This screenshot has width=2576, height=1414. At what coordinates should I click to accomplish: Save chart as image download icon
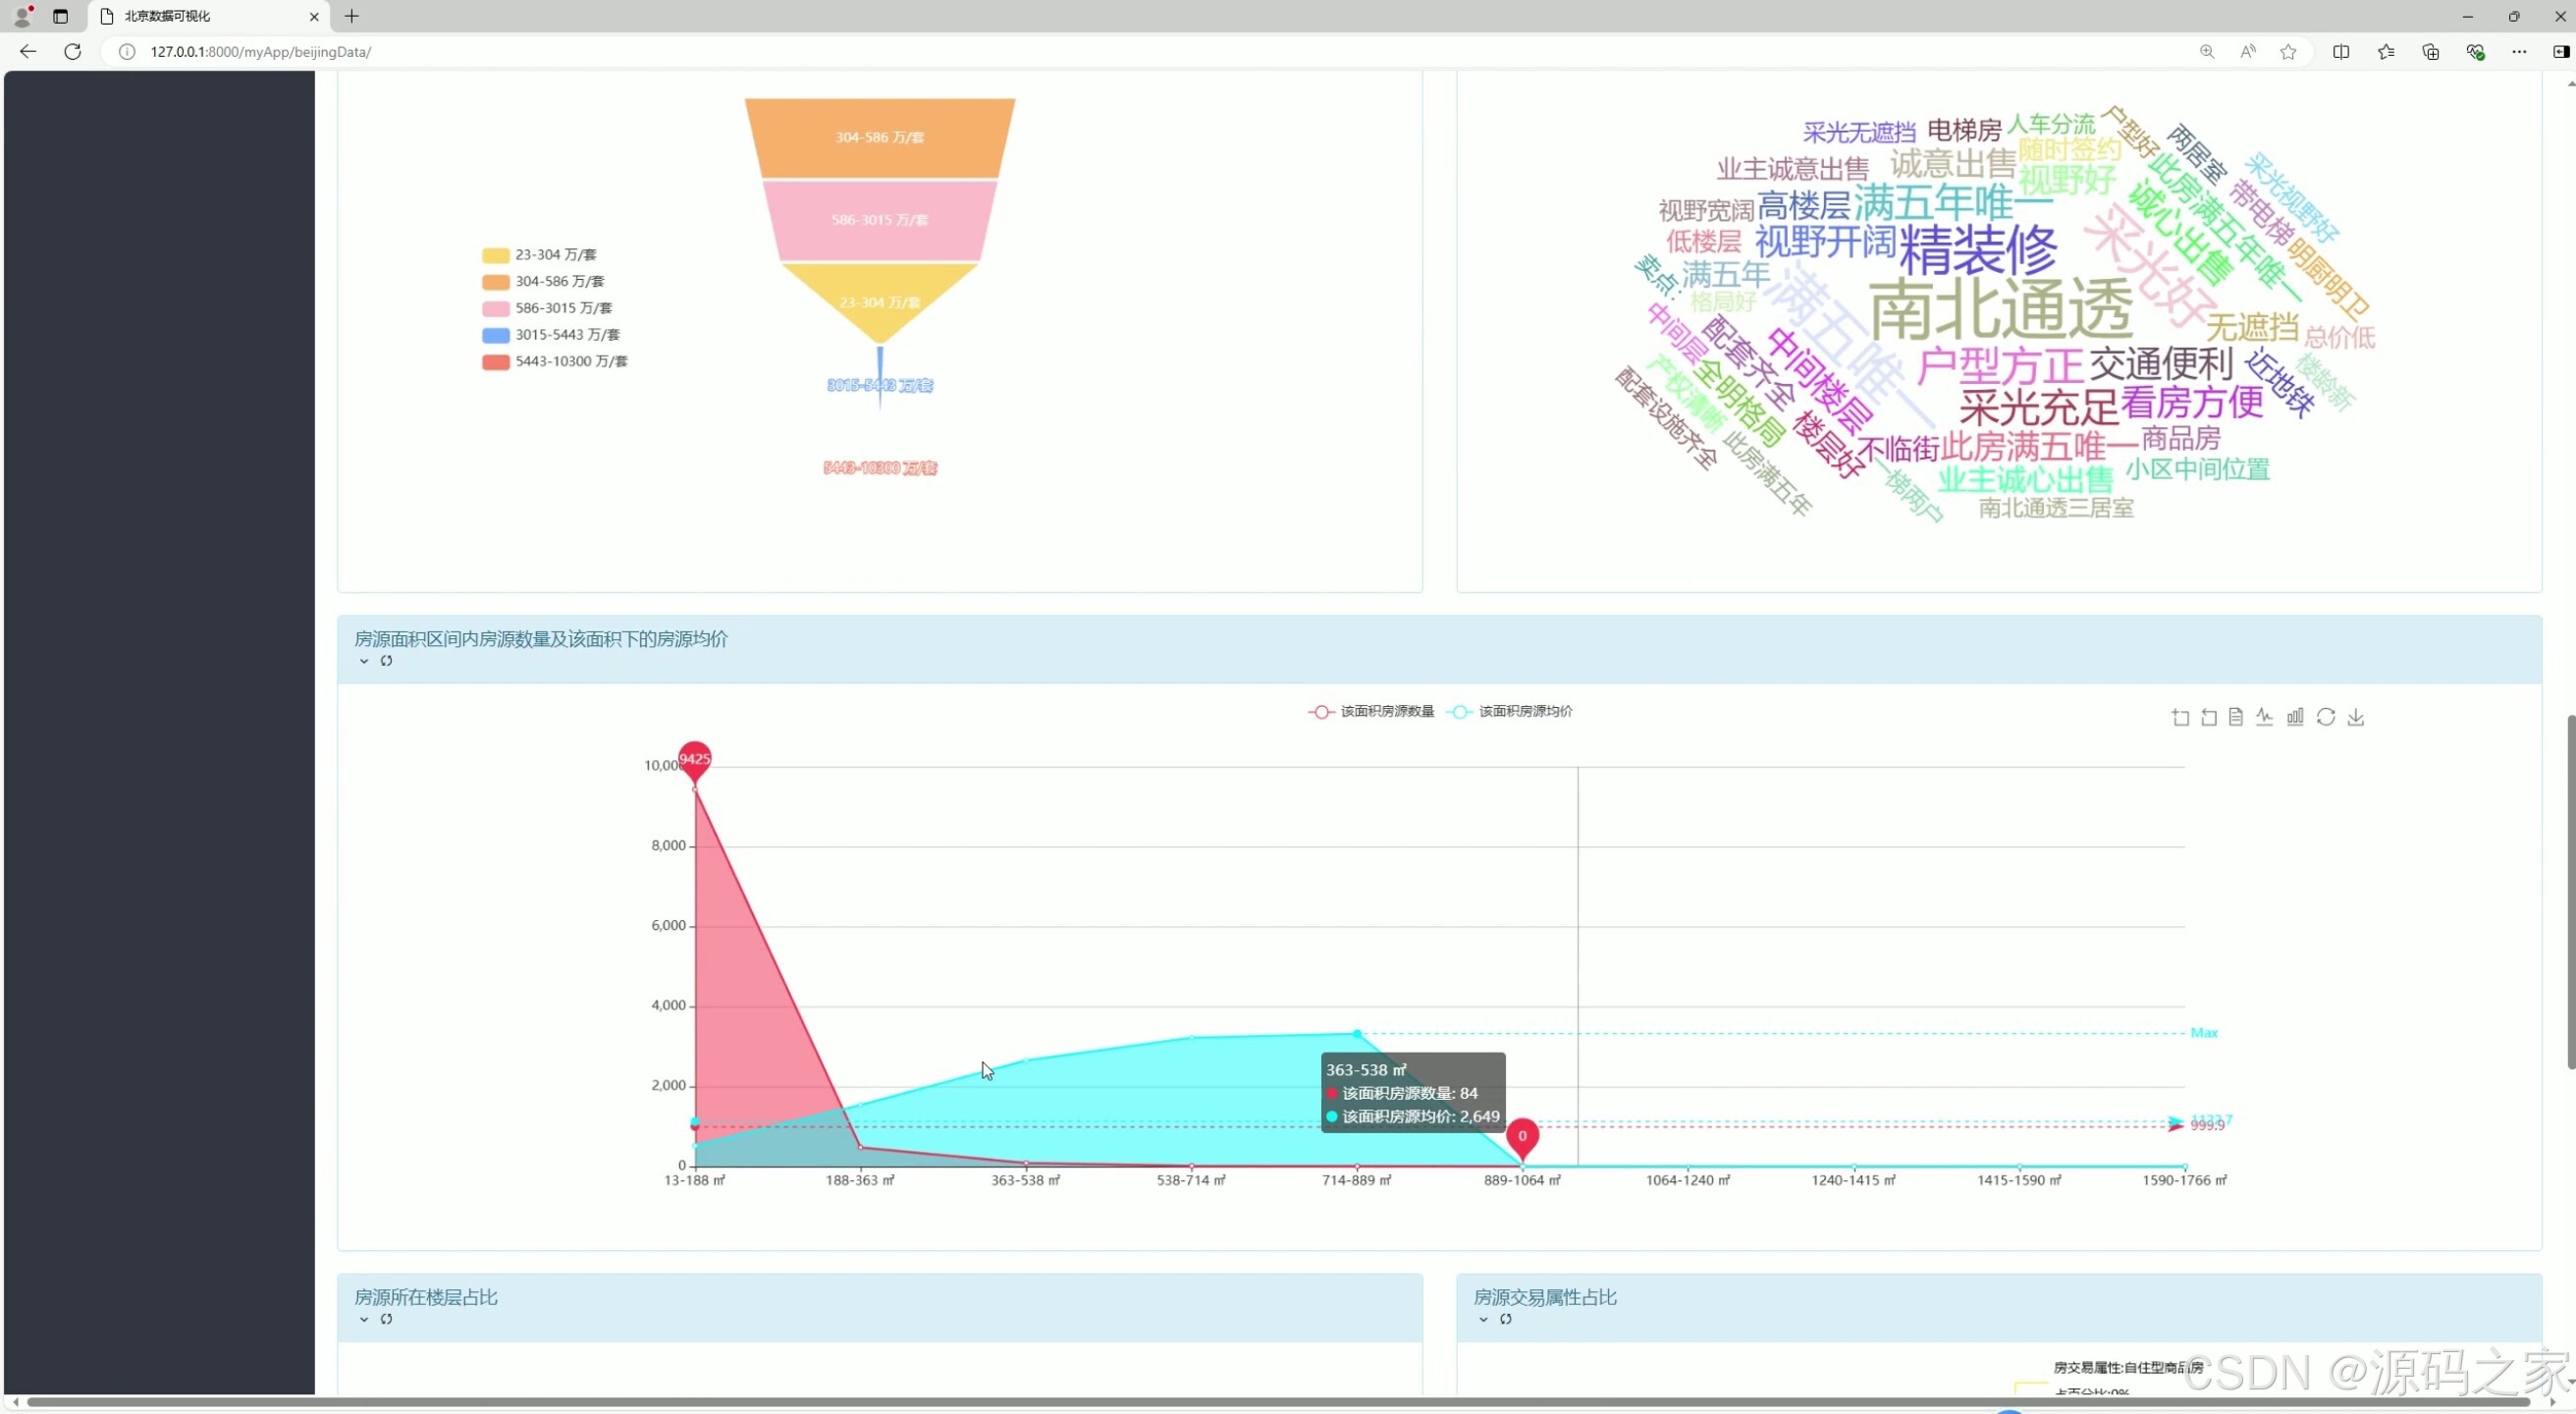[2356, 717]
